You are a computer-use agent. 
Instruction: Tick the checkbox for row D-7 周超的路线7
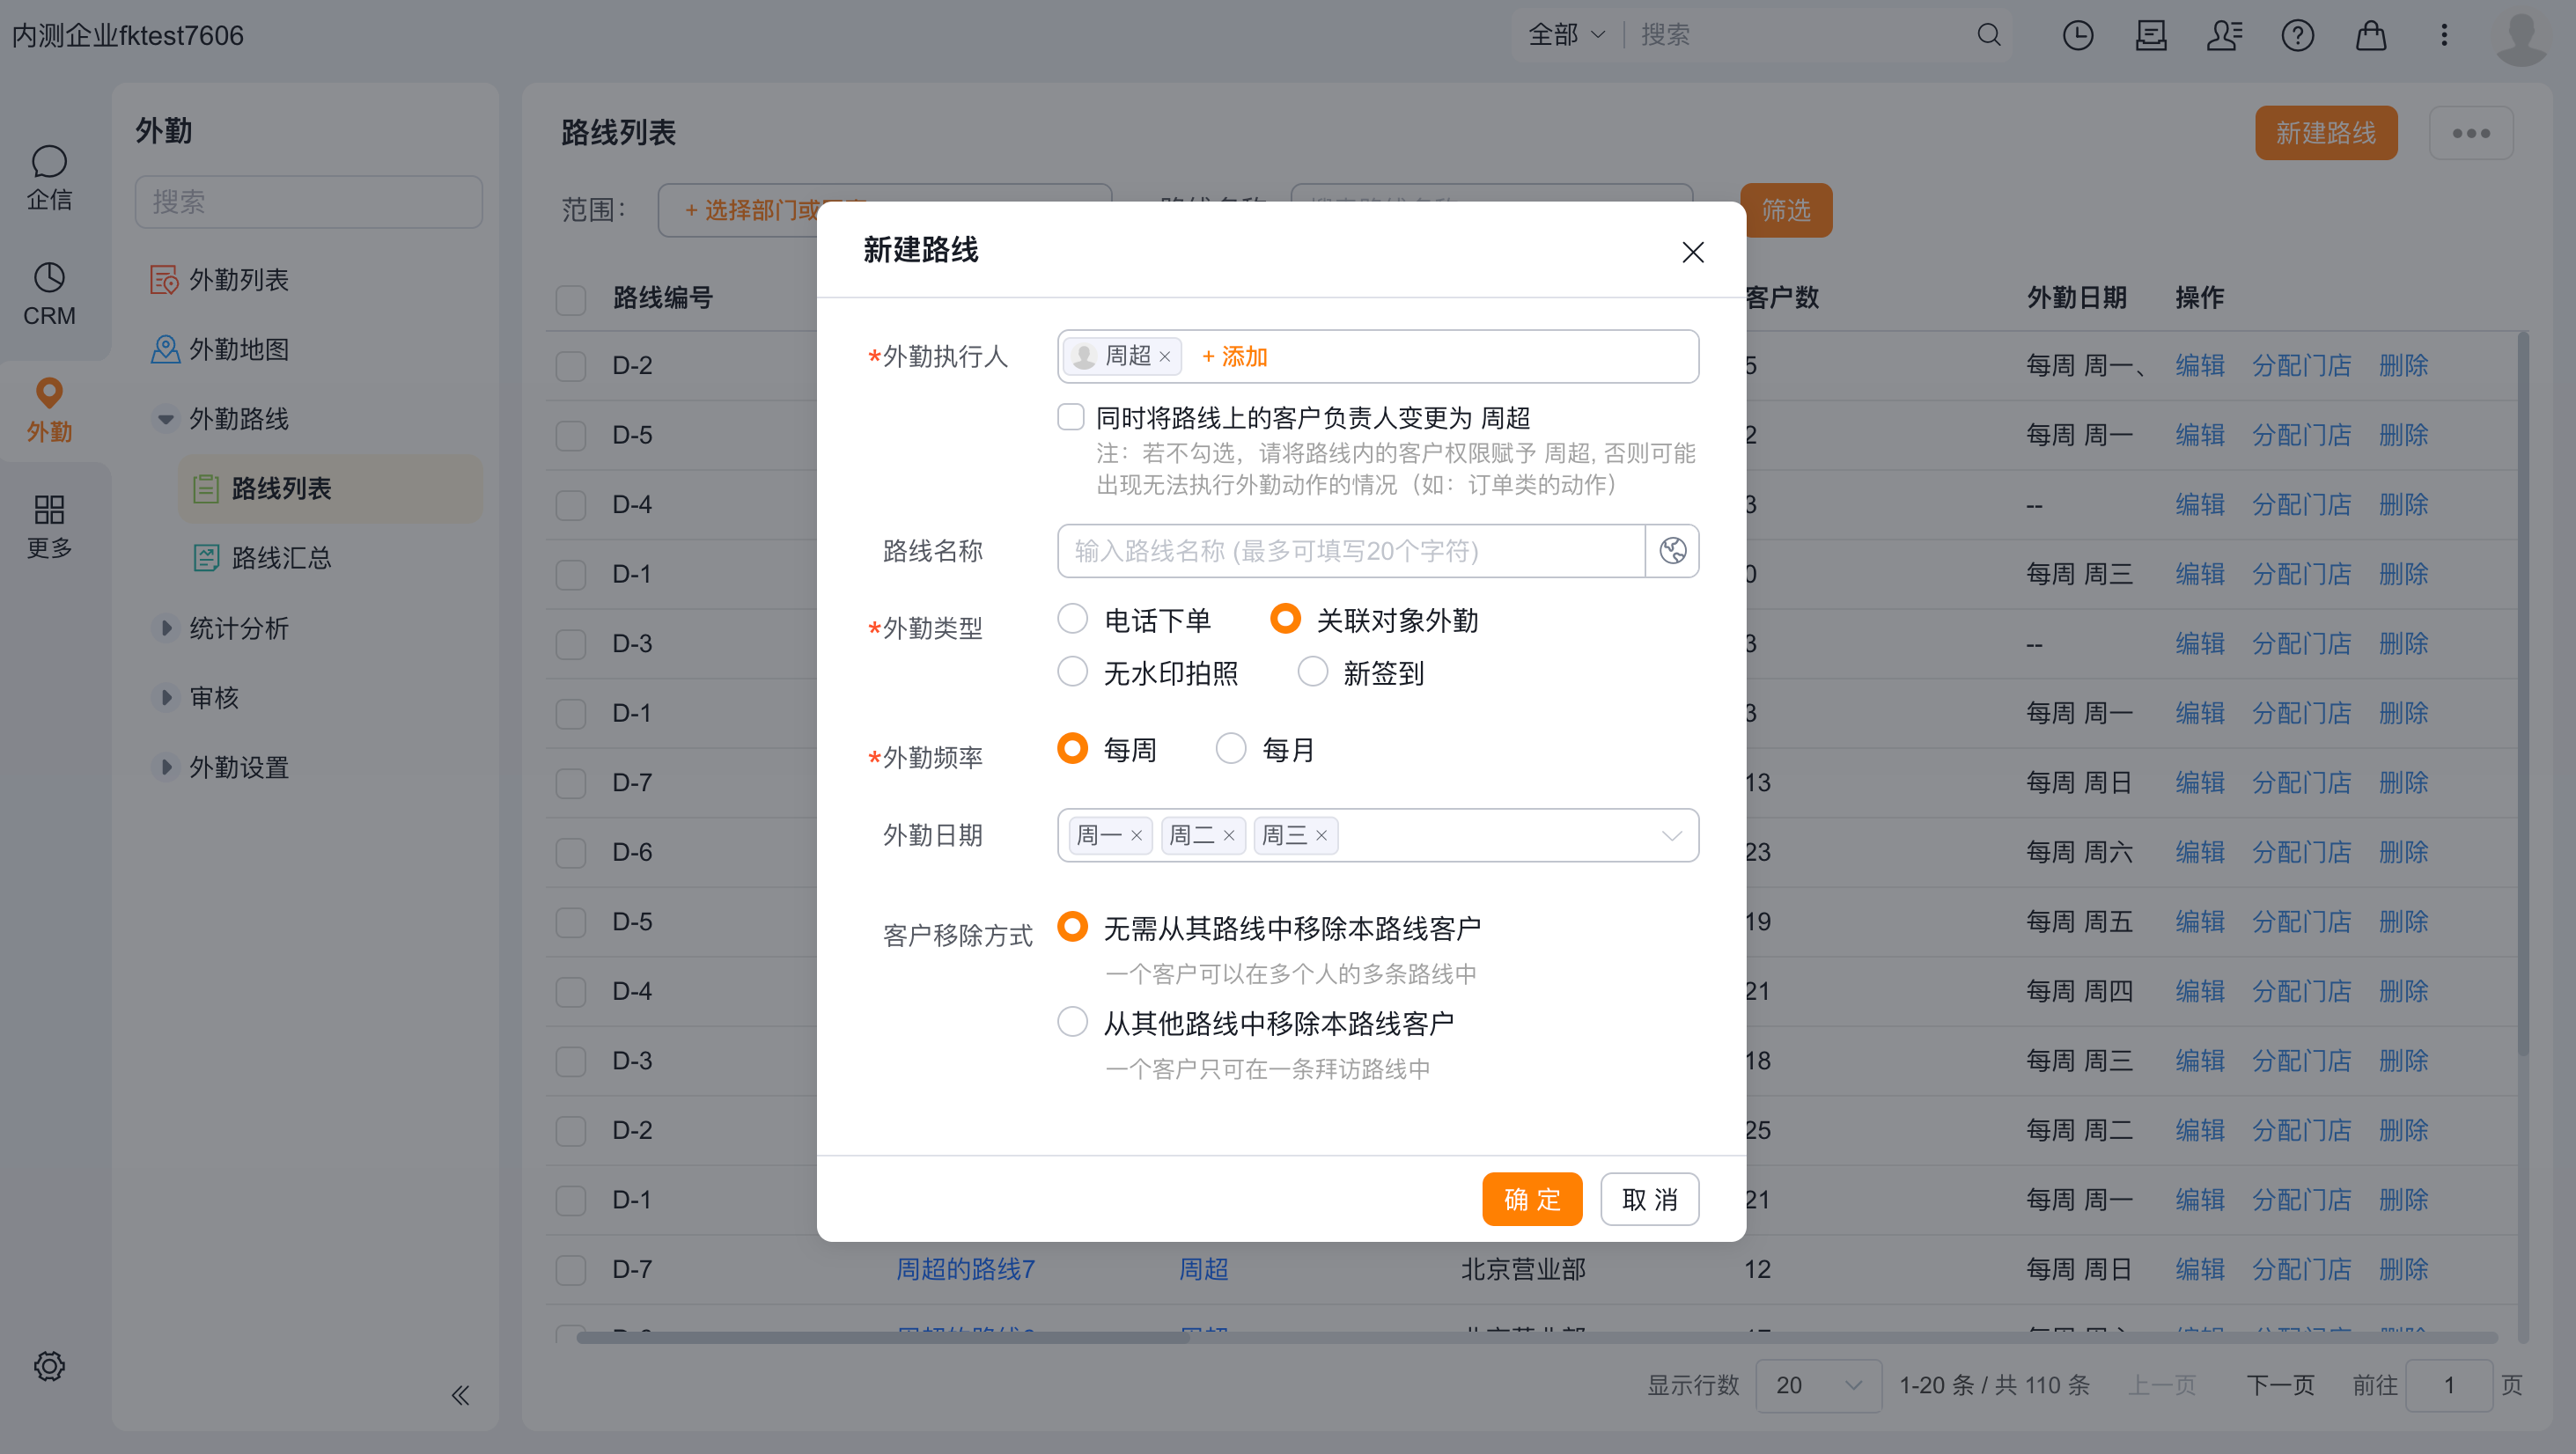(x=571, y=1270)
